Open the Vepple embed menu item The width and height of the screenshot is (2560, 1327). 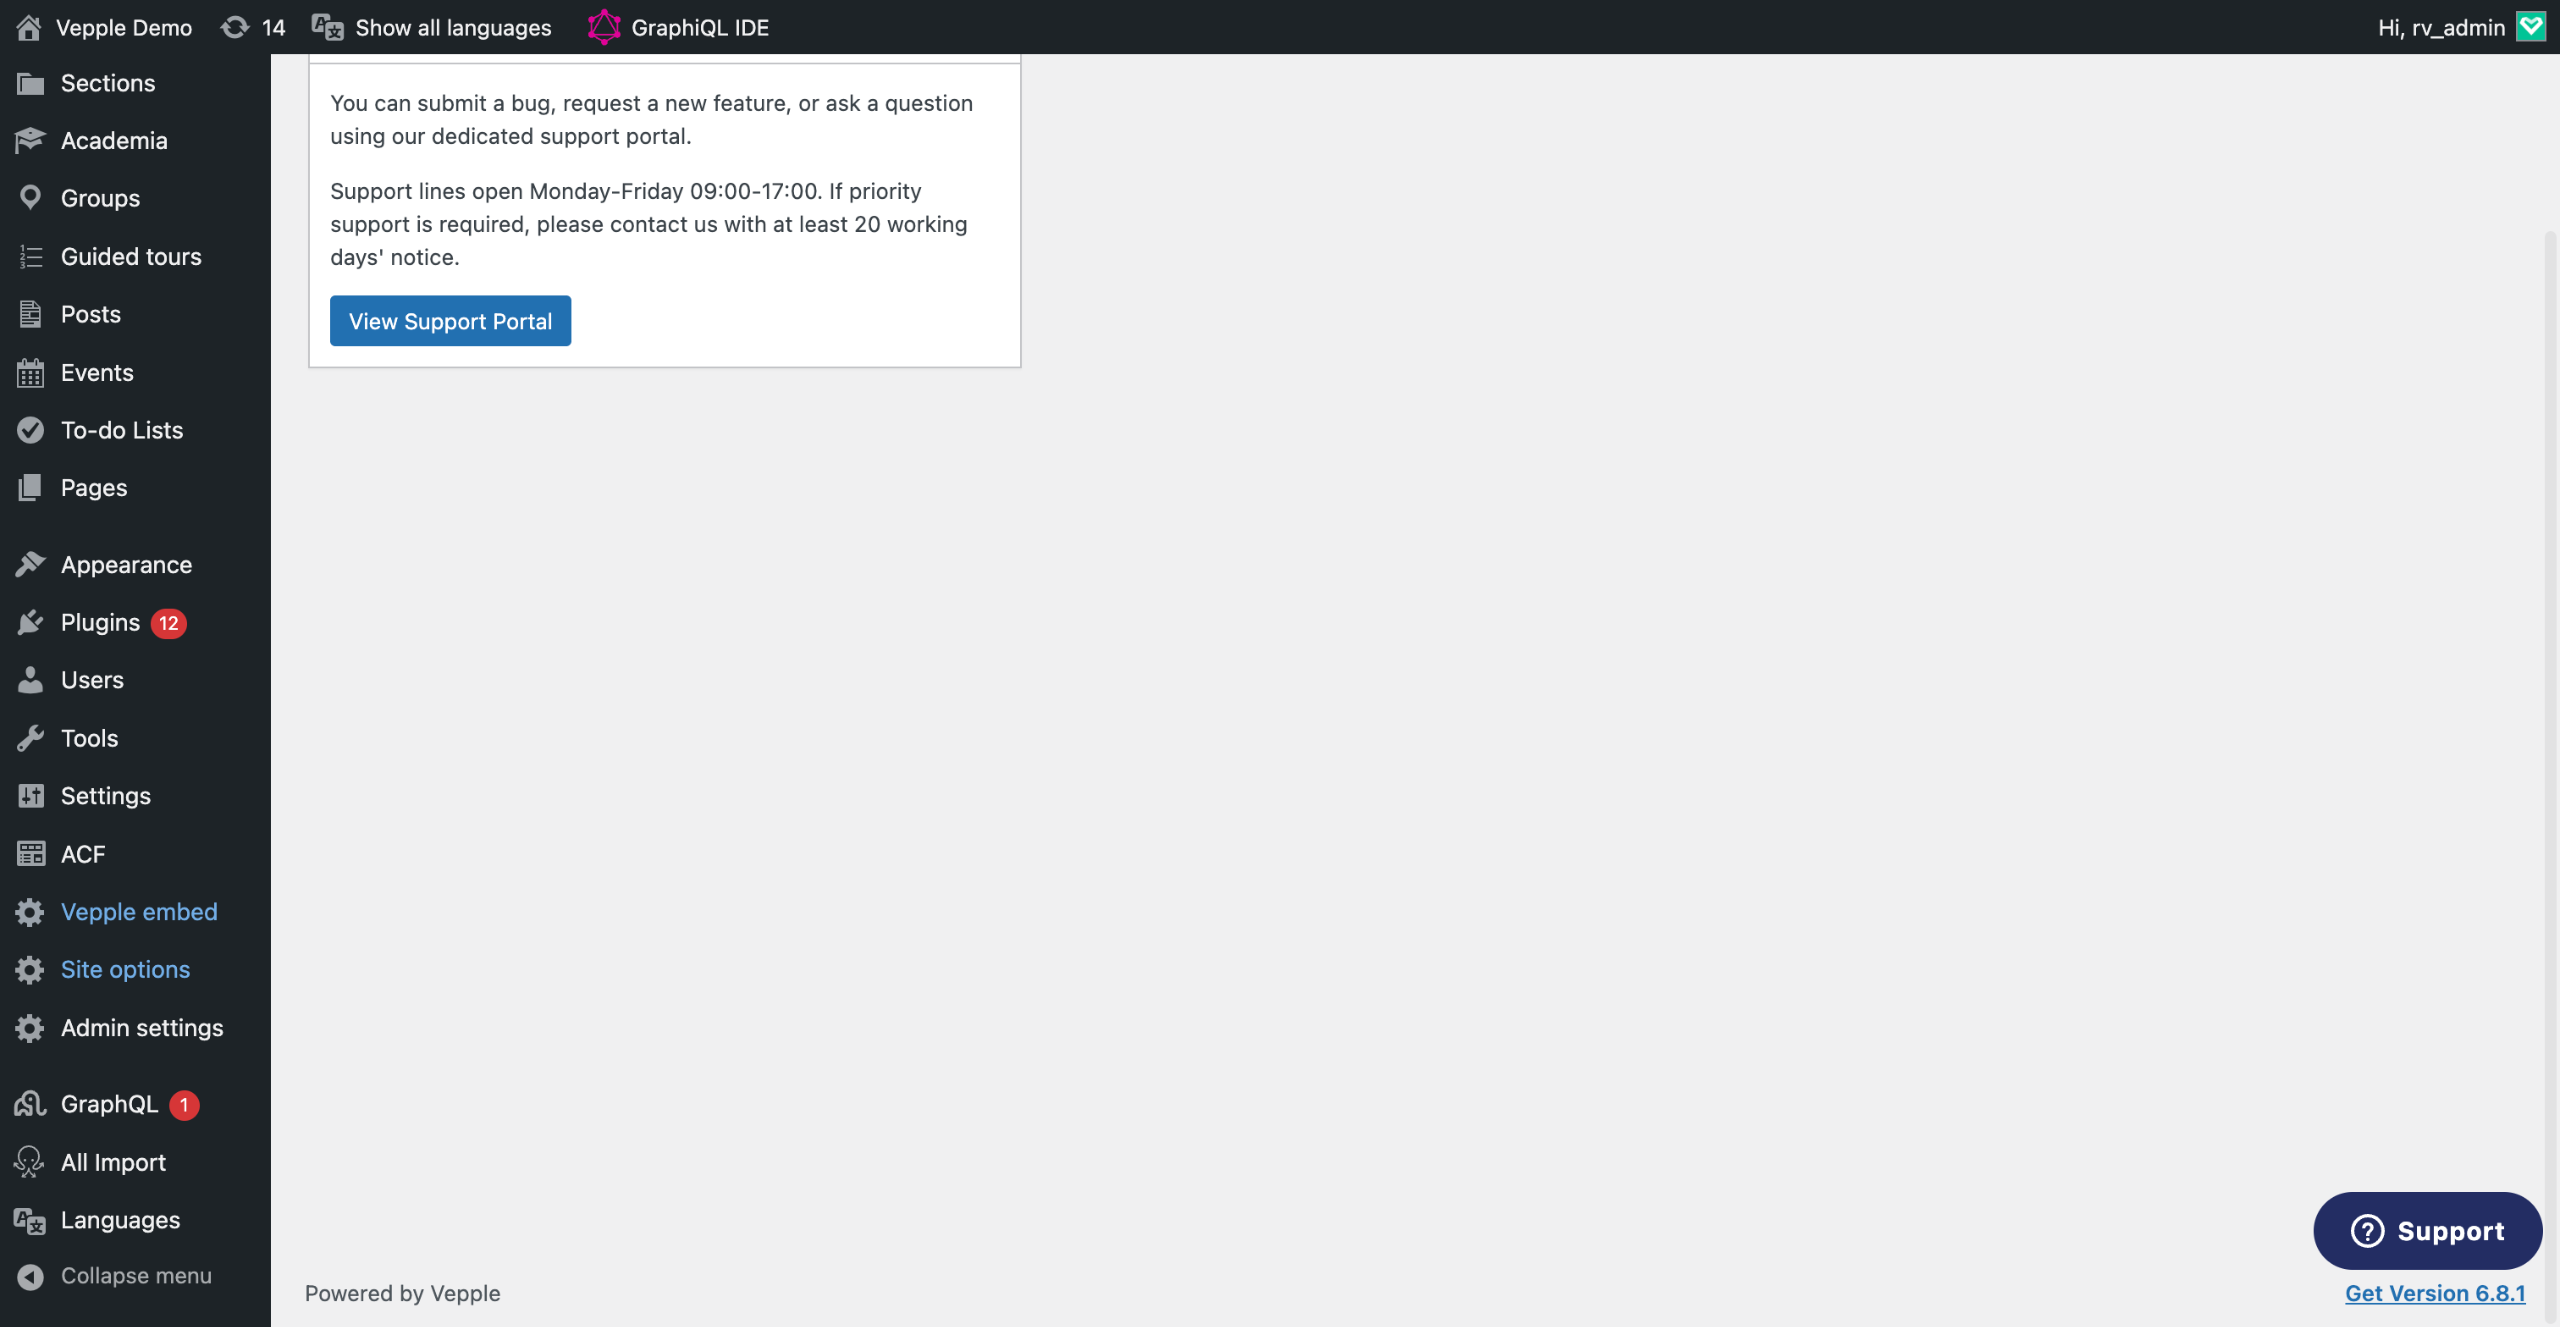(139, 912)
